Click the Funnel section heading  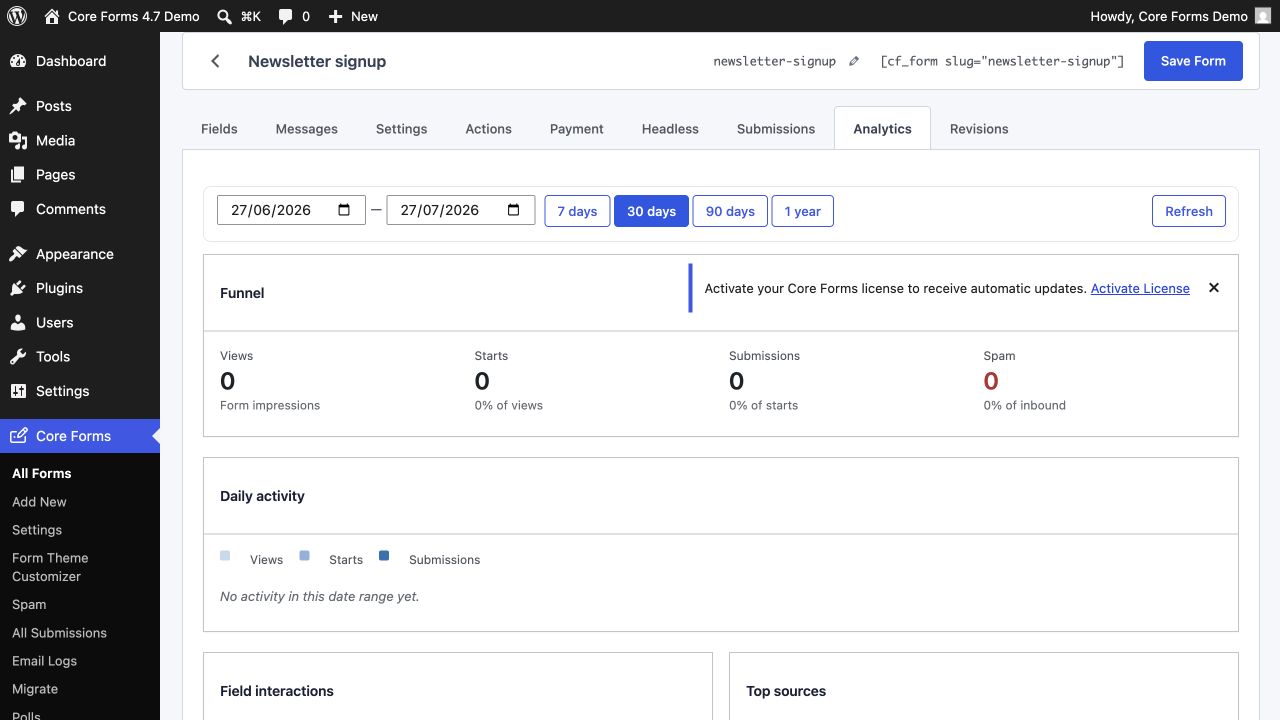[242, 293]
